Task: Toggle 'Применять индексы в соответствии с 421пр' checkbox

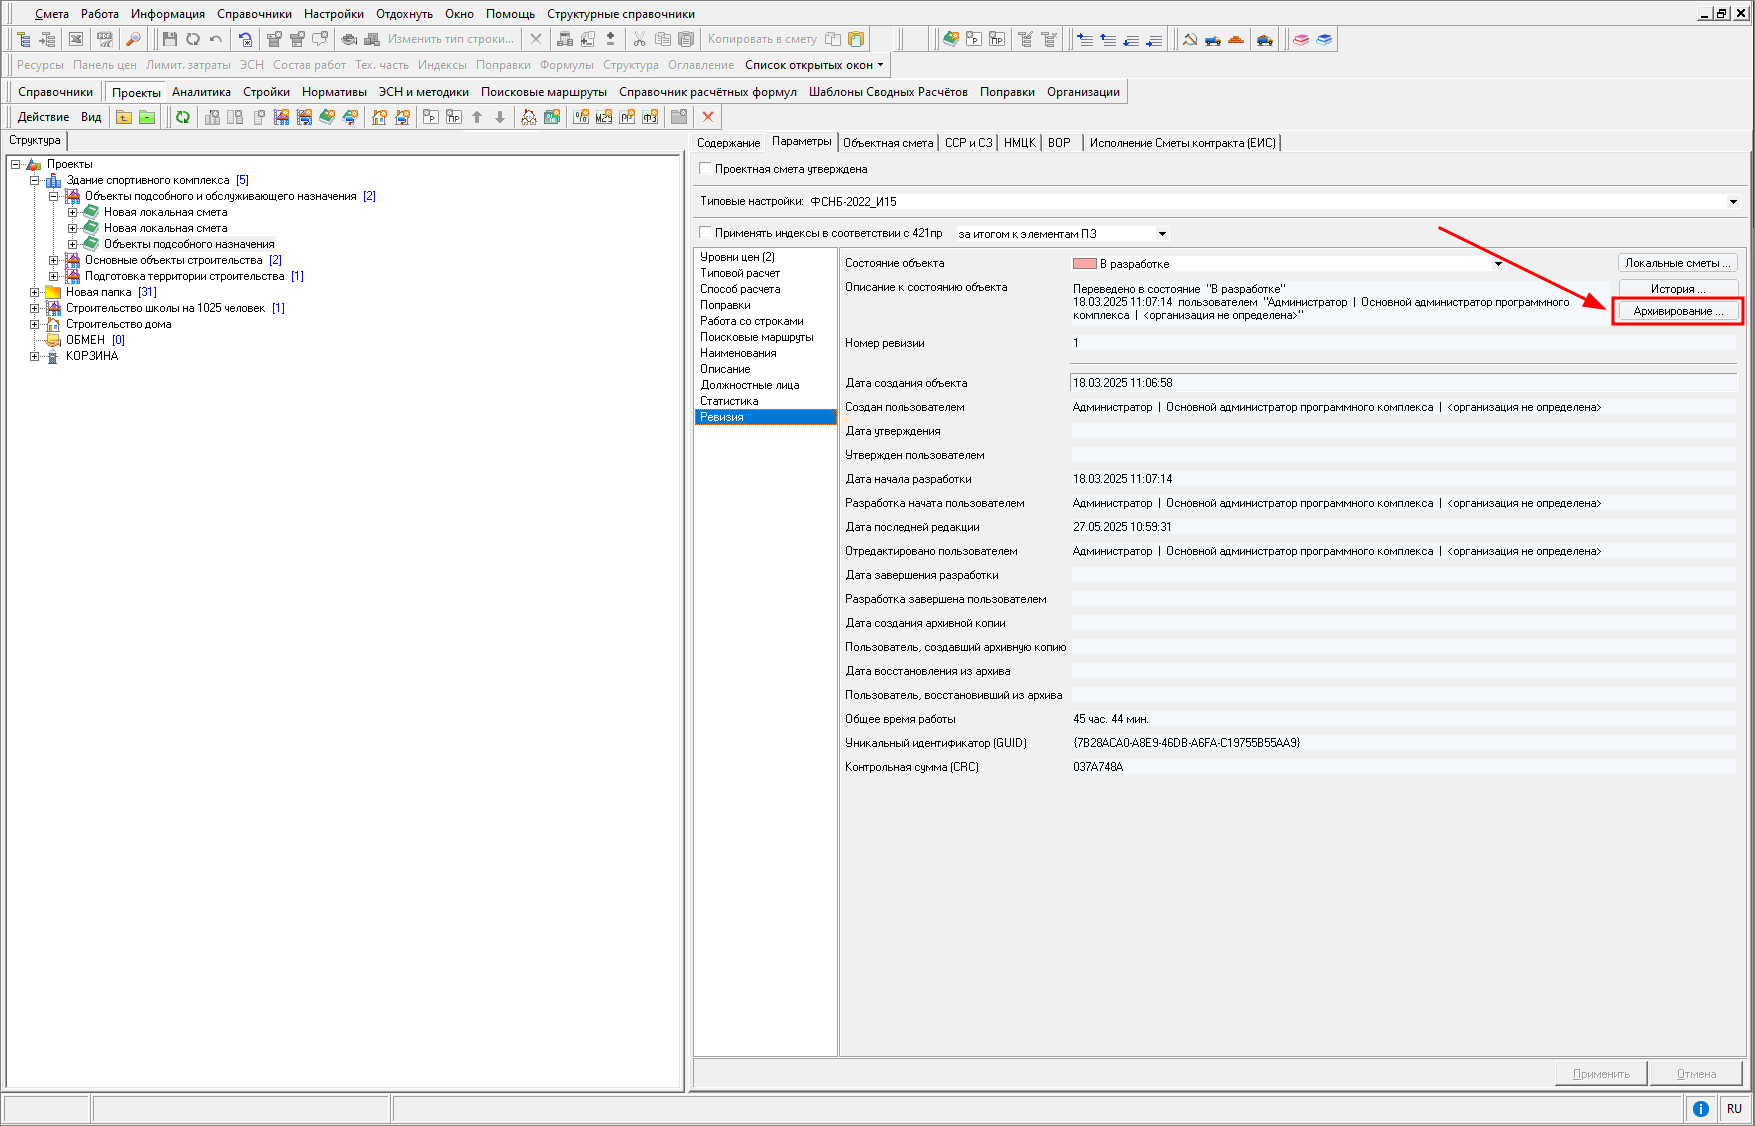Action: tap(706, 233)
